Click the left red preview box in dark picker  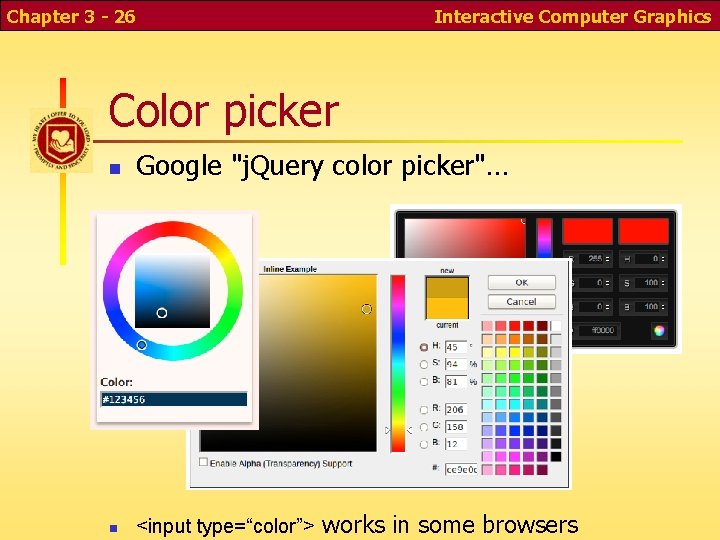point(588,231)
